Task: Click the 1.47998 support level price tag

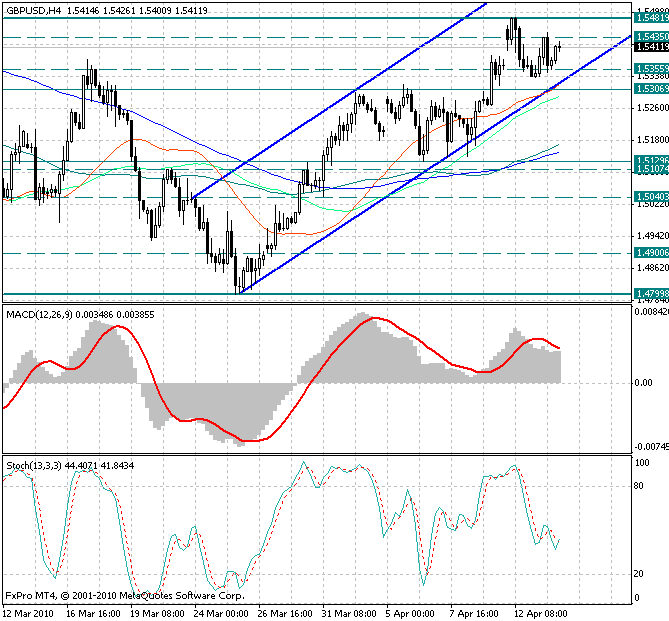Action: tap(650, 292)
